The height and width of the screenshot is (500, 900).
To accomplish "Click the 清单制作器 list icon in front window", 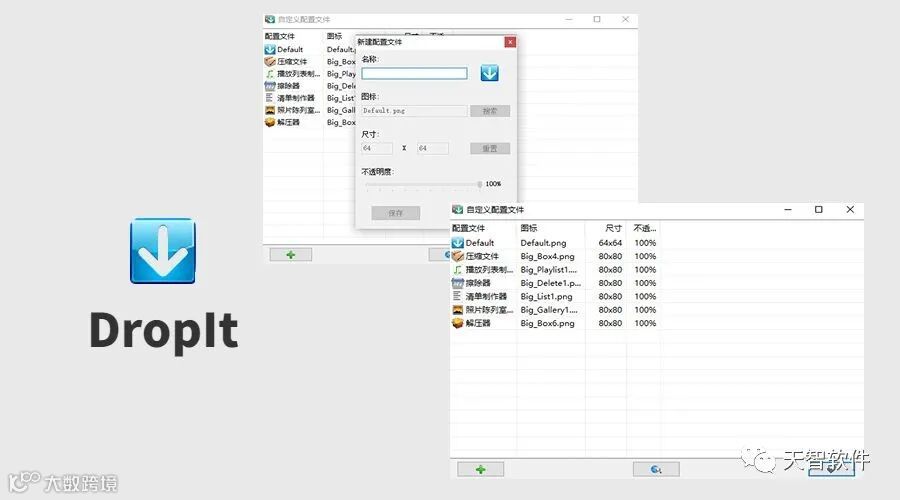I will (x=457, y=296).
